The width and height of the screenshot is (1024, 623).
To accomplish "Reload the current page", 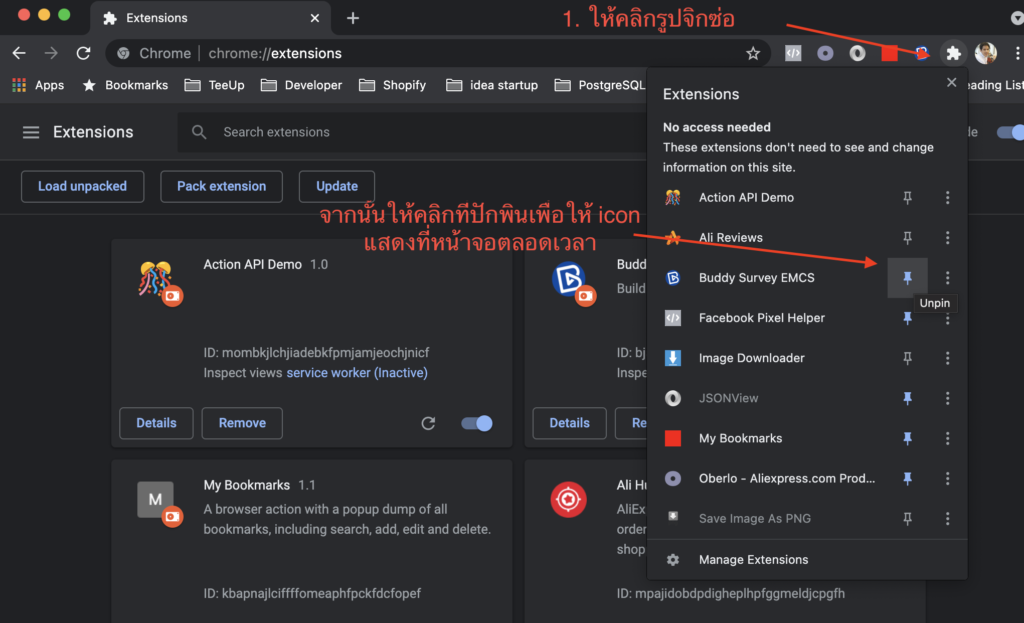I will click(x=83, y=53).
